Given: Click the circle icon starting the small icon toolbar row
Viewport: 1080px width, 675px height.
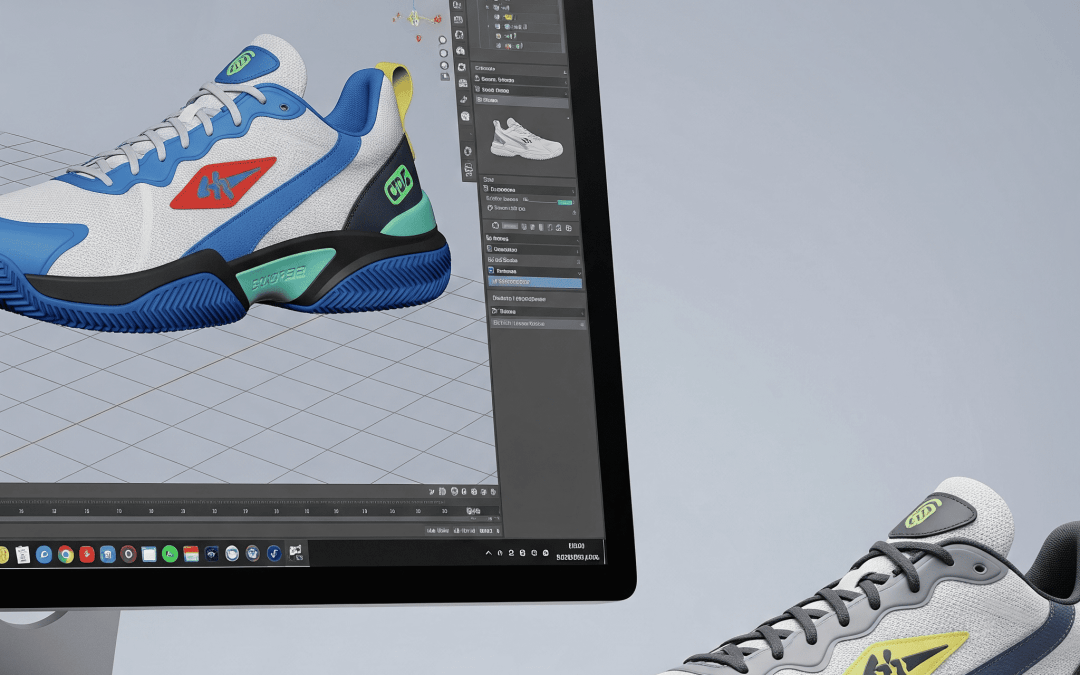Looking at the screenshot, I should click(x=495, y=226).
